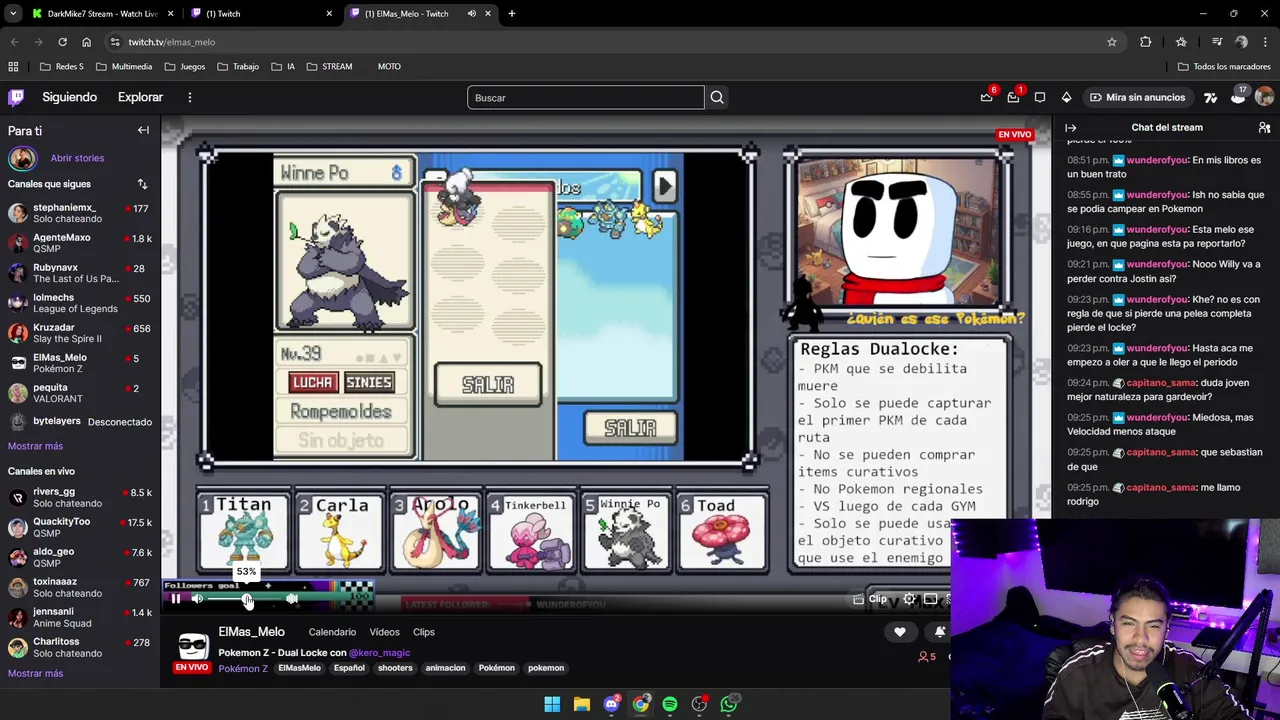This screenshot has width=1280, height=720.
Task: Open Windows Start menu
Action: point(552,704)
